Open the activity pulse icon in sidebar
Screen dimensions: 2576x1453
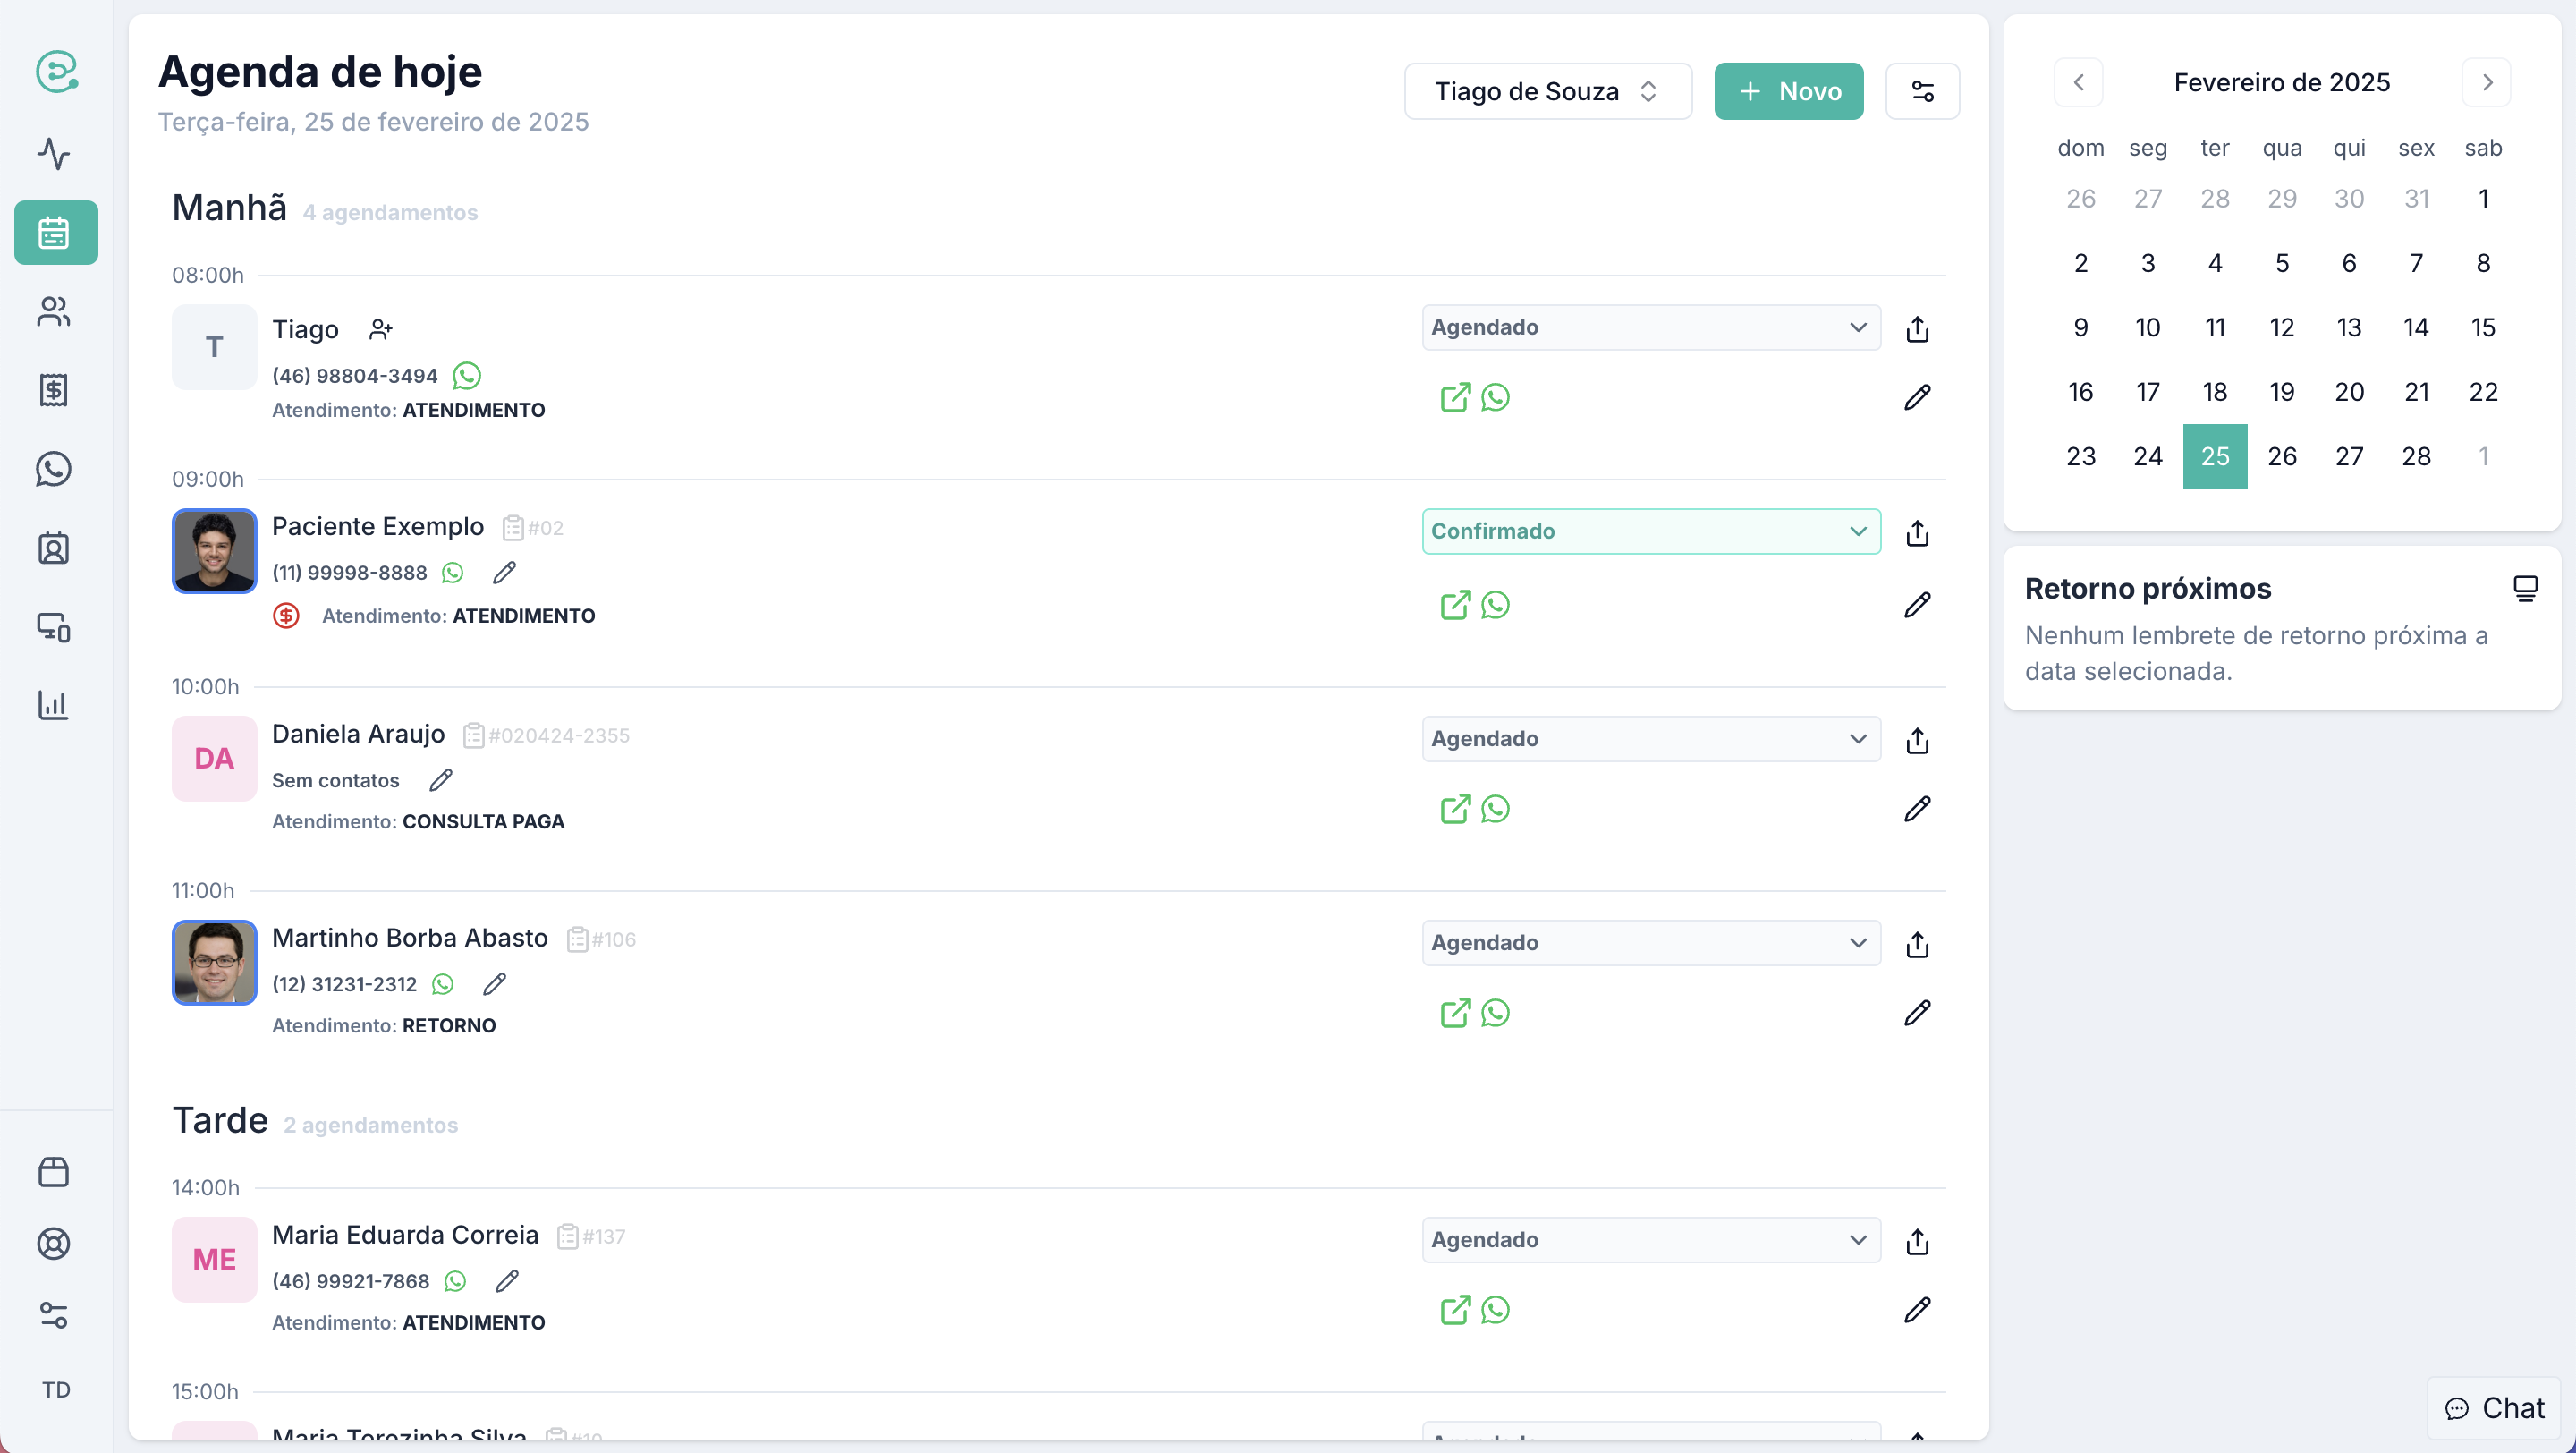tap(54, 154)
